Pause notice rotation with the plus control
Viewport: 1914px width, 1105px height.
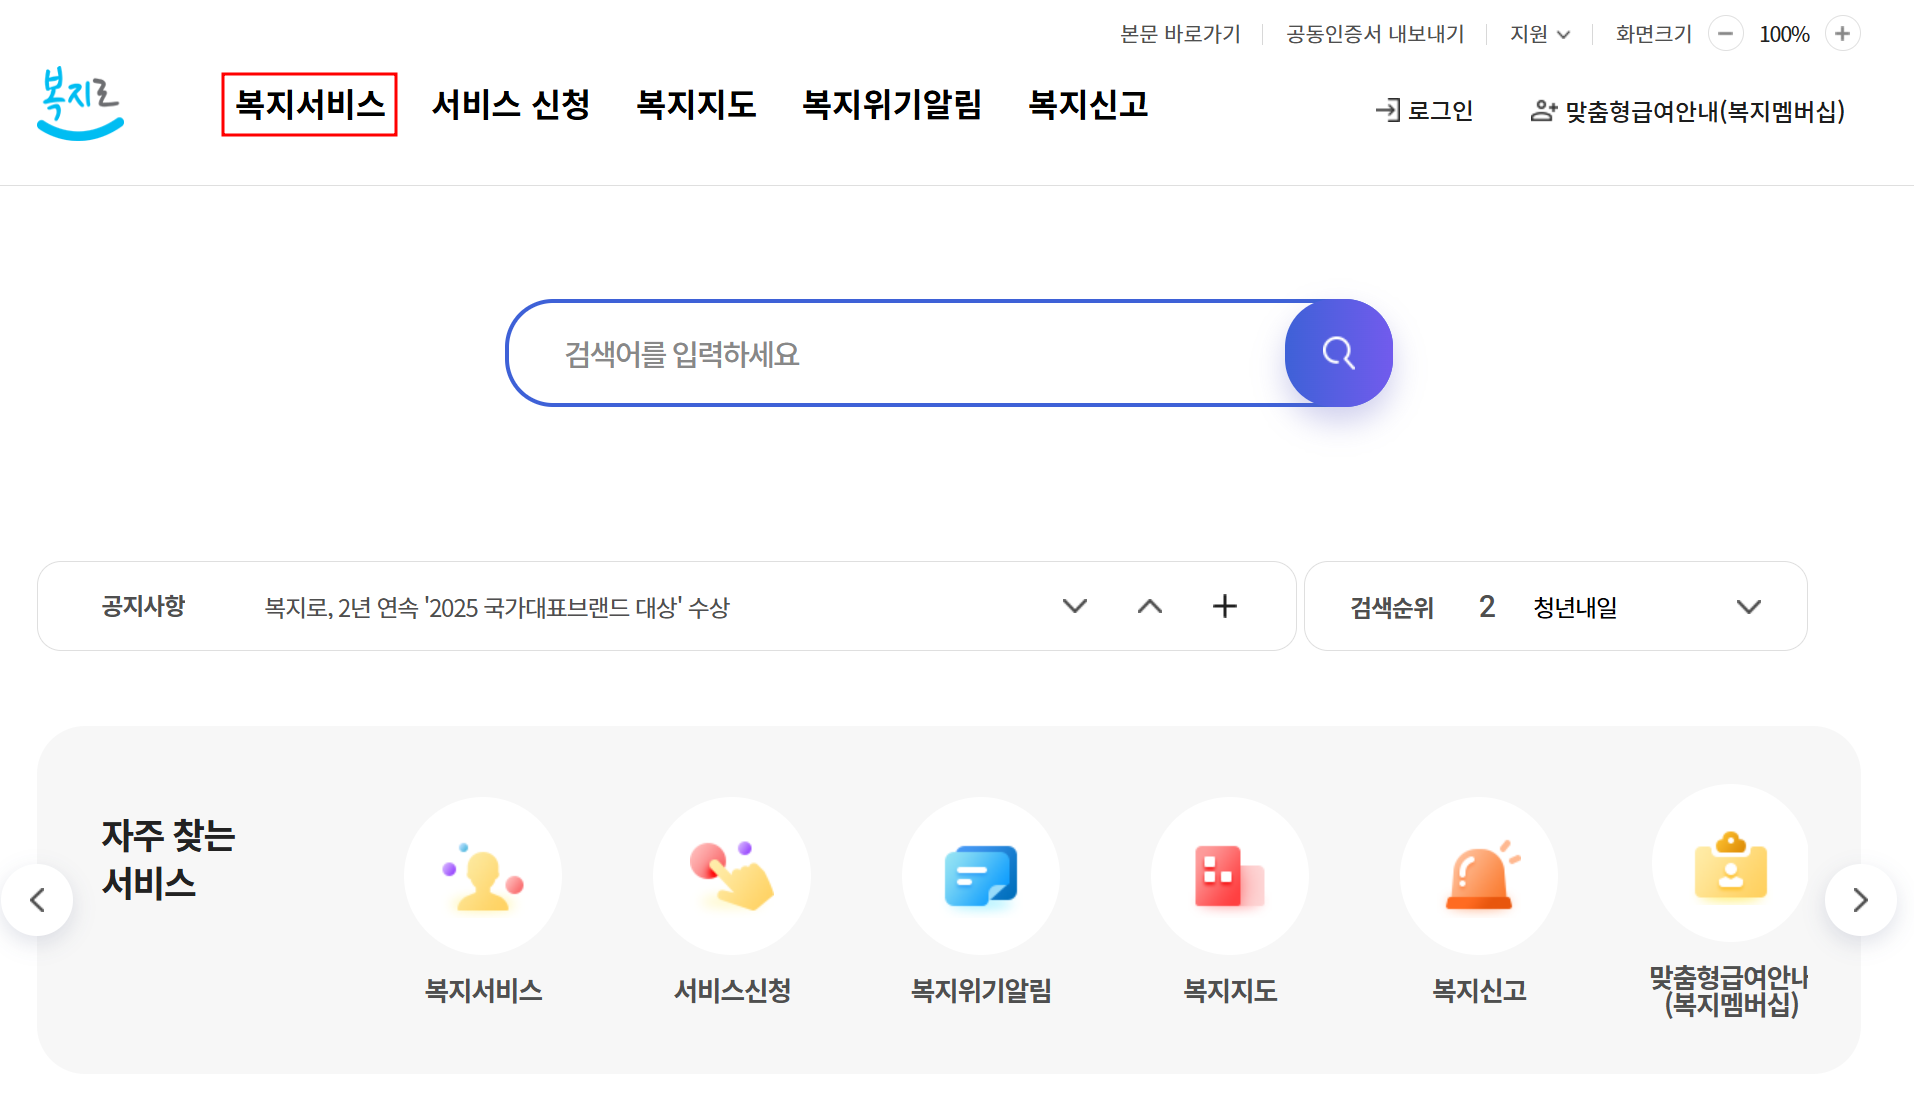pyautogui.click(x=1225, y=606)
